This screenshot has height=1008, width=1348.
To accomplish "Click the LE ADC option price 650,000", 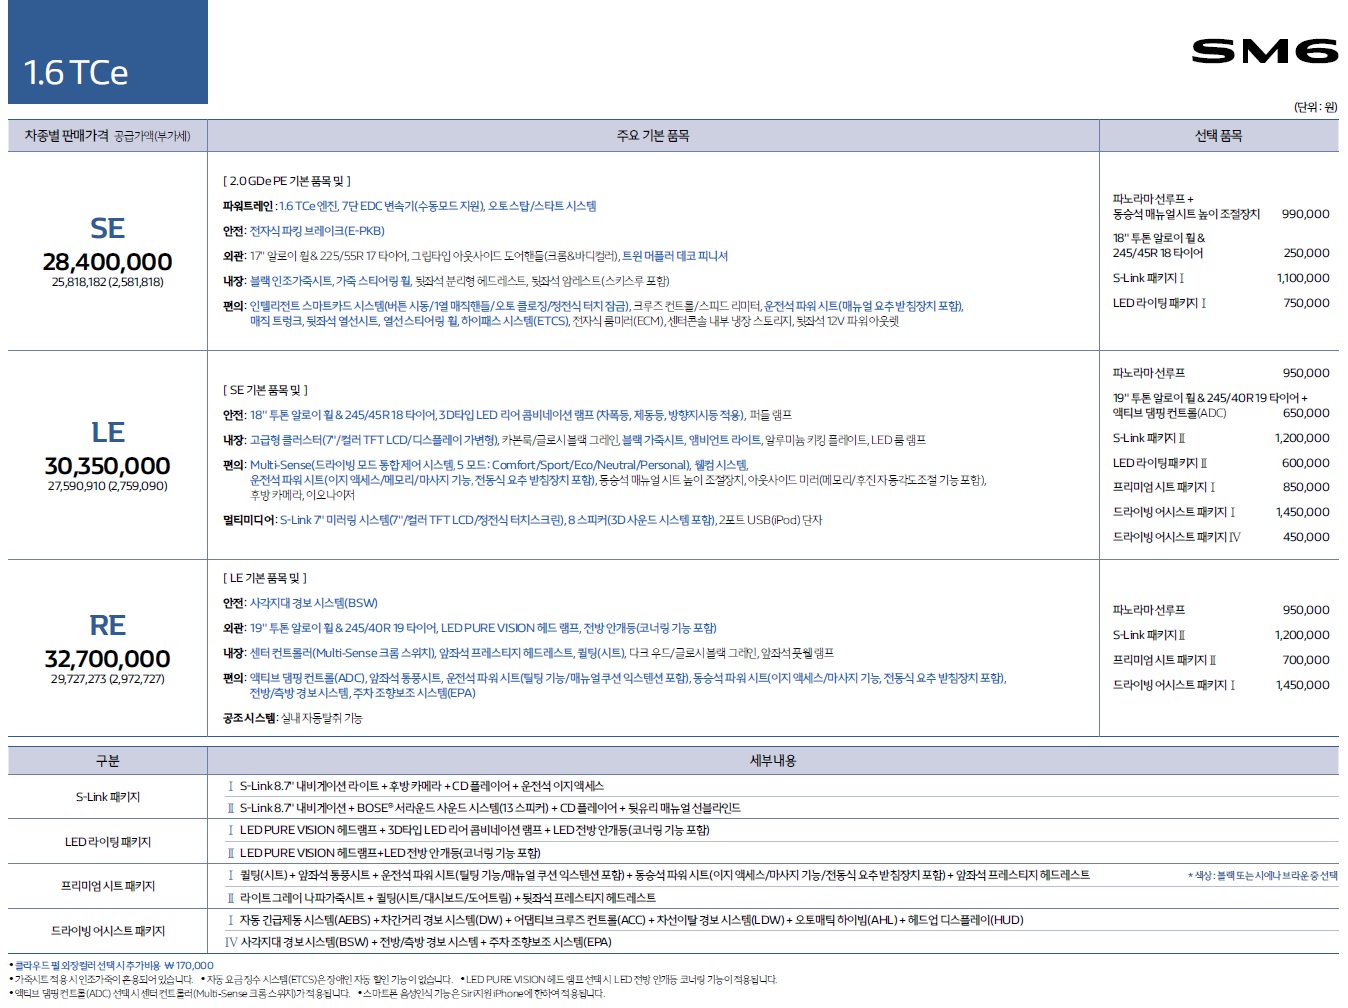I will (1306, 413).
